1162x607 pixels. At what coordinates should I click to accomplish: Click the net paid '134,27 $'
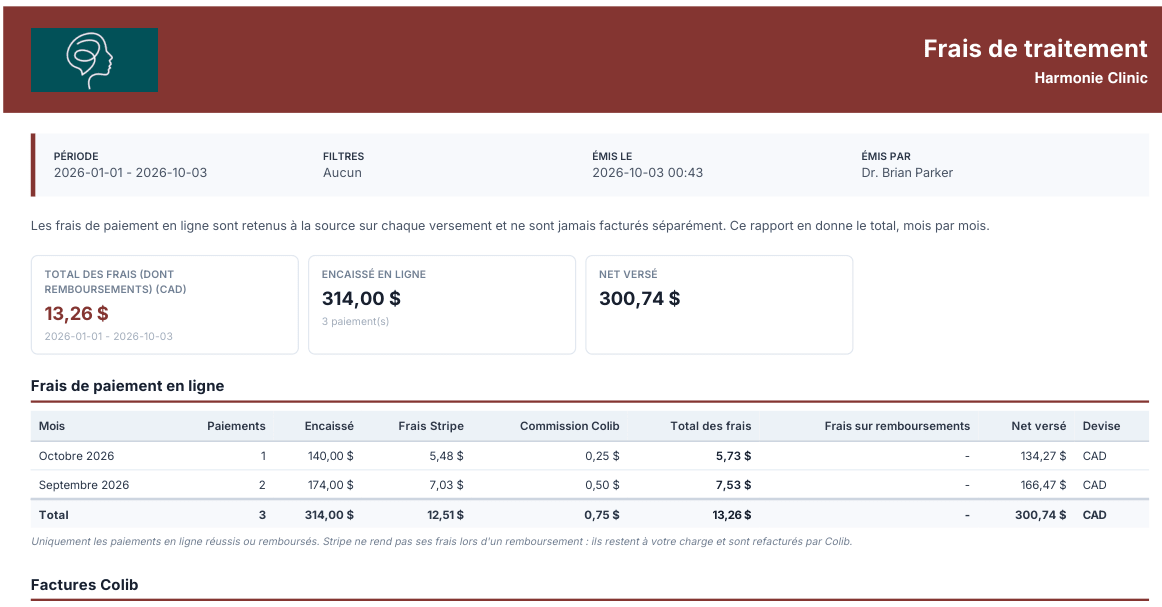click(x=1043, y=456)
